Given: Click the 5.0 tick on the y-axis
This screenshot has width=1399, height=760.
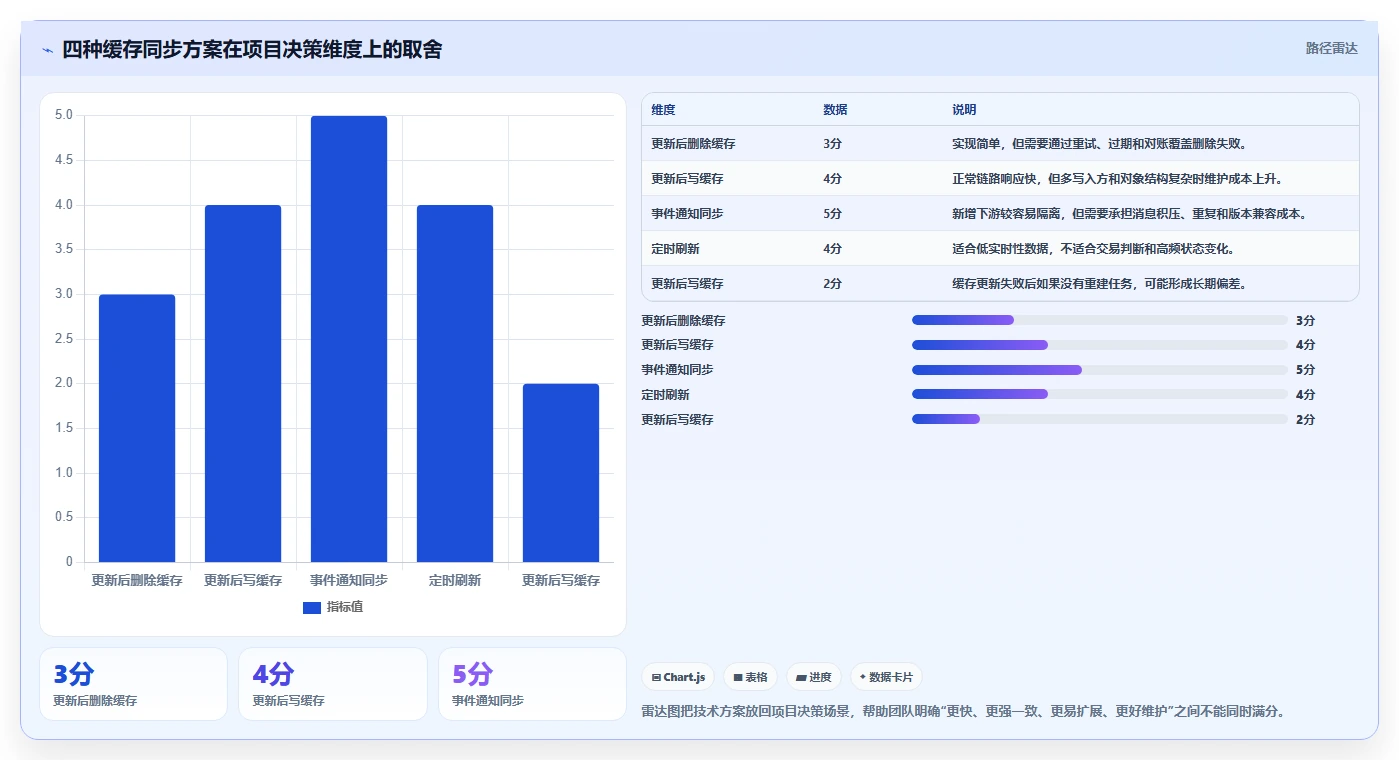Looking at the screenshot, I should 64,115.
